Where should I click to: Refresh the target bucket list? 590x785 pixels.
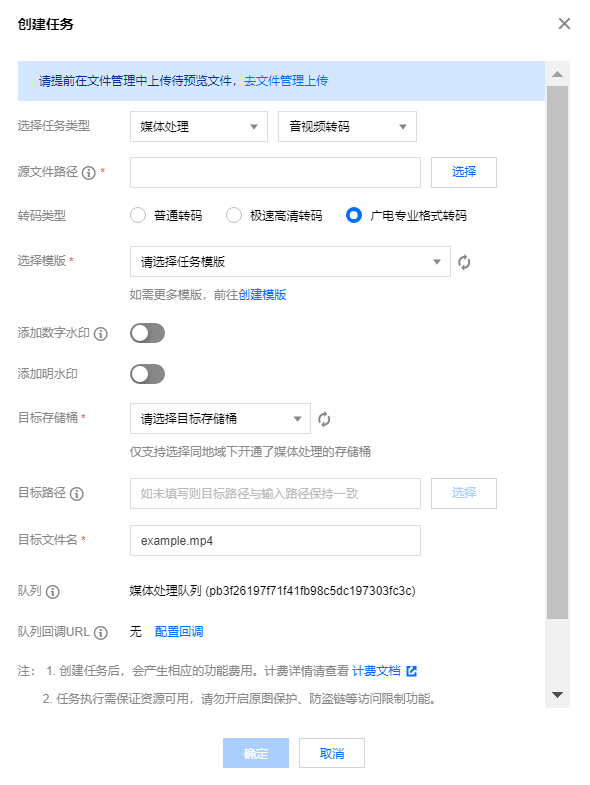pos(324,419)
